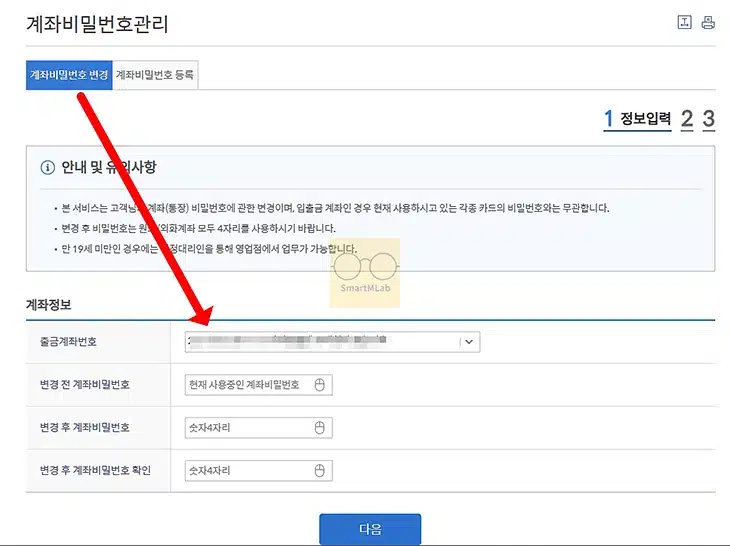Select the 출금계좌번호 account combo box

322,342
